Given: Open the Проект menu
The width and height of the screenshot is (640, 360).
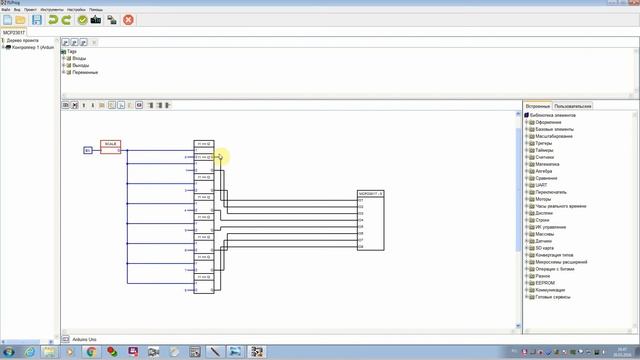Looking at the screenshot, I should click(30, 9).
